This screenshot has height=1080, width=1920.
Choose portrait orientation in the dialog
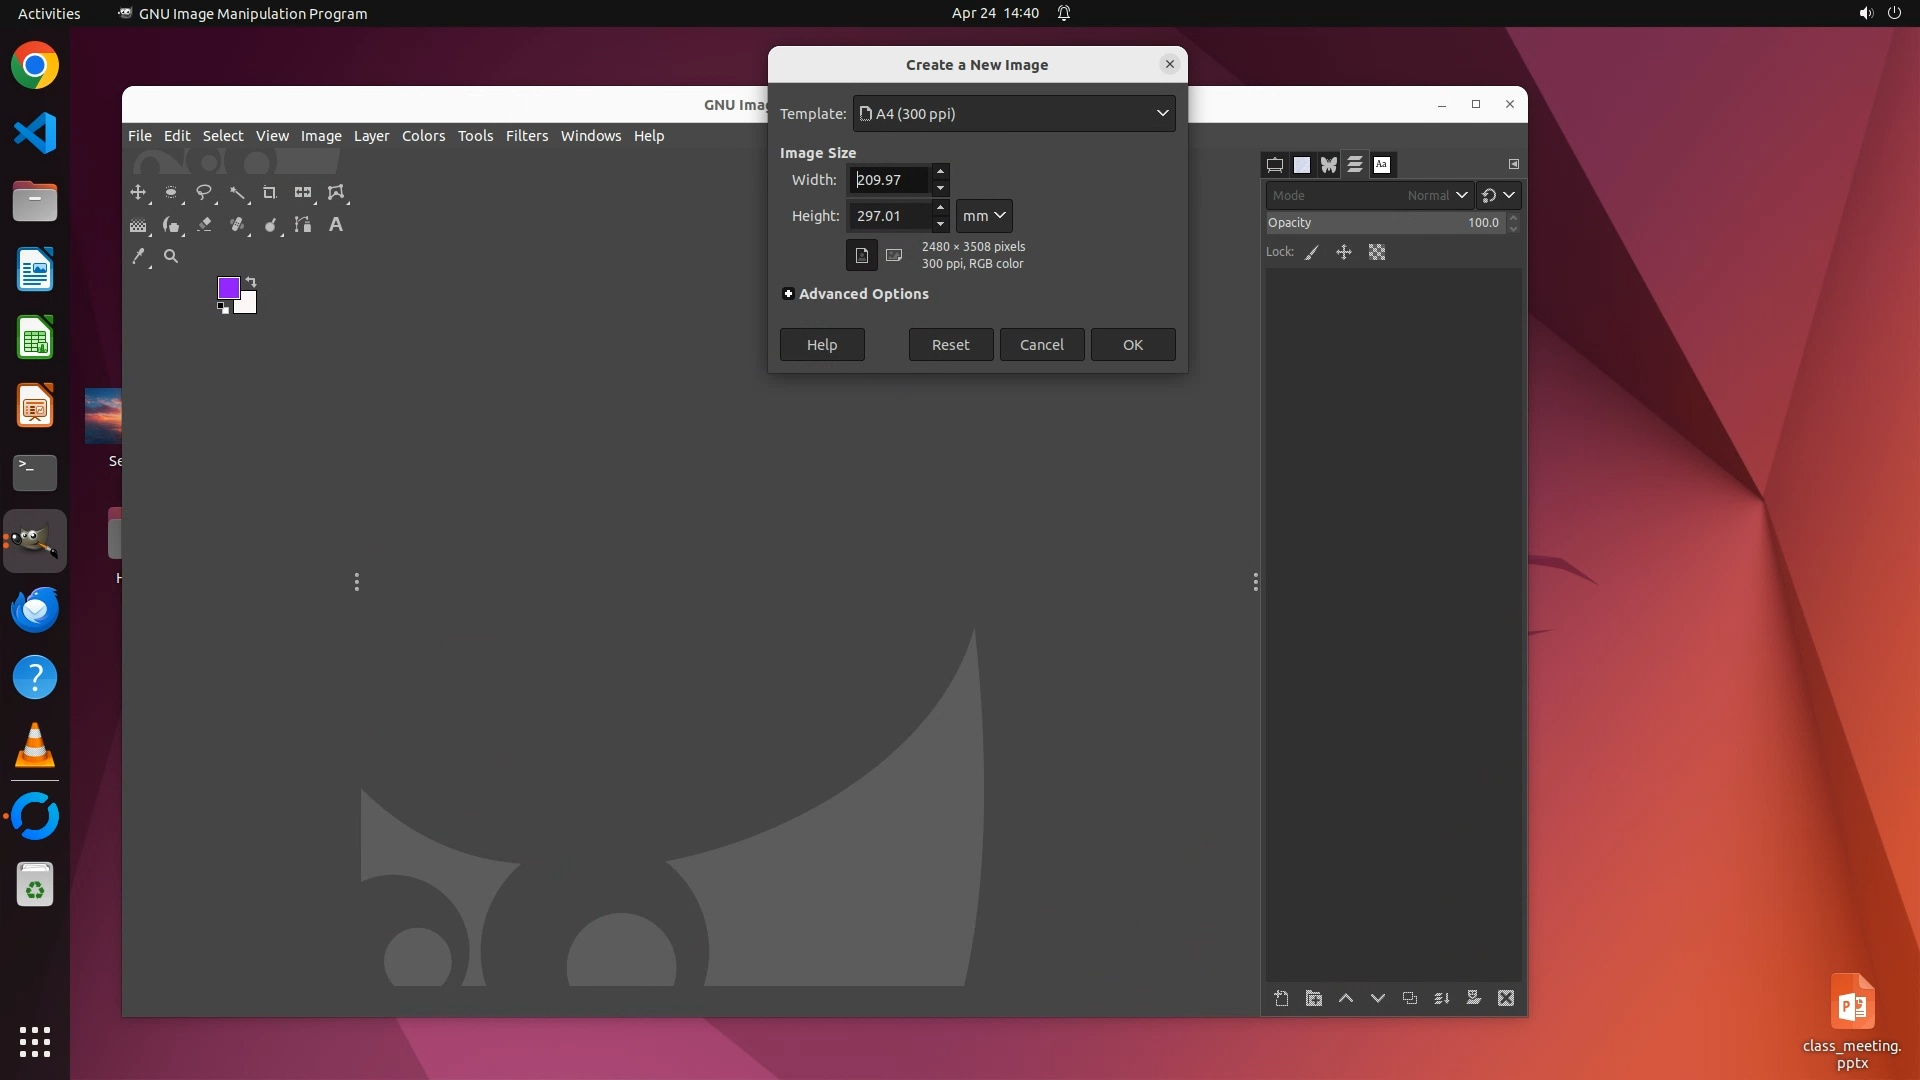(861, 255)
